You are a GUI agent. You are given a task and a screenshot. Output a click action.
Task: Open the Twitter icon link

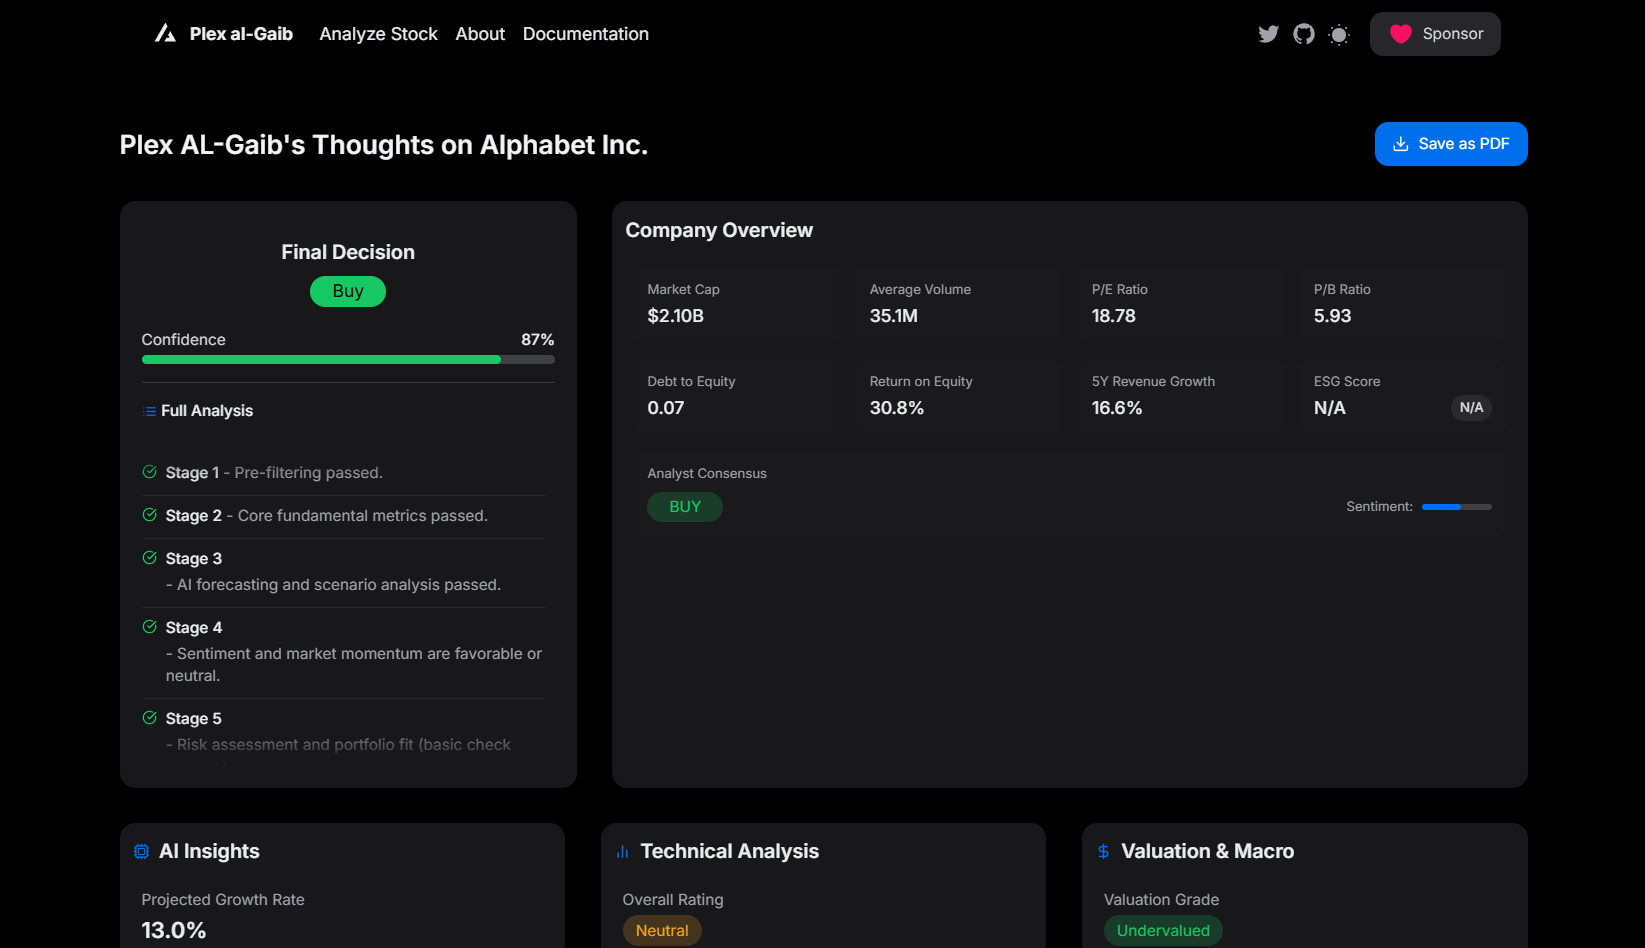click(x=1268, y=34)
